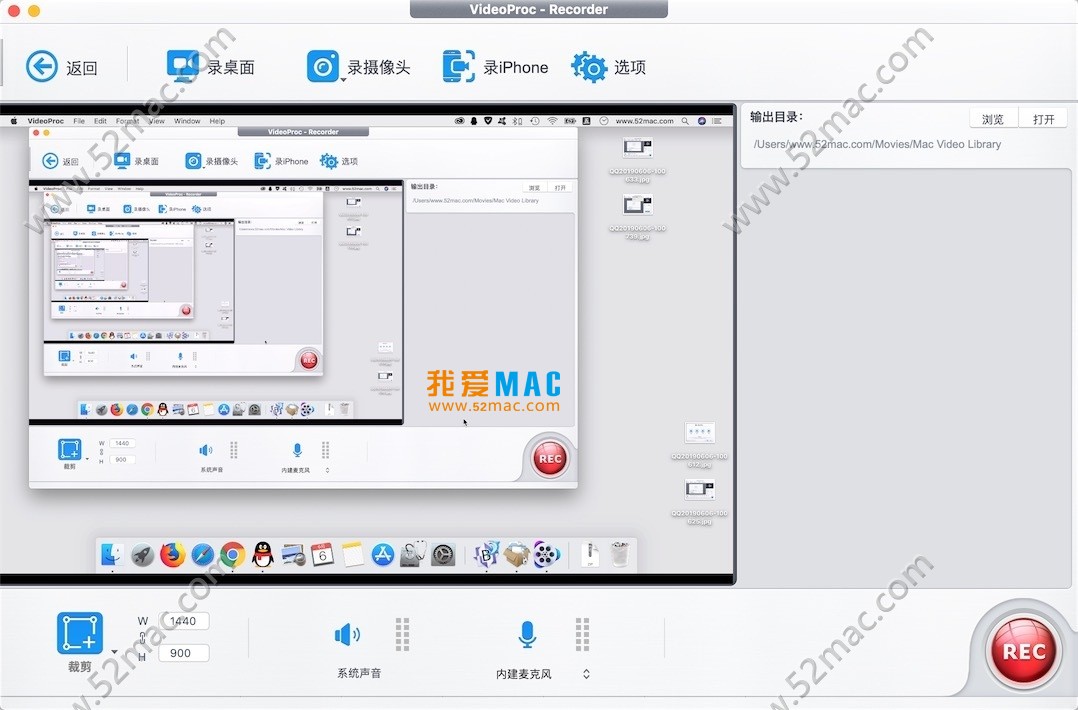Click the App Store icon in the previewed dock

coord(383,554)
